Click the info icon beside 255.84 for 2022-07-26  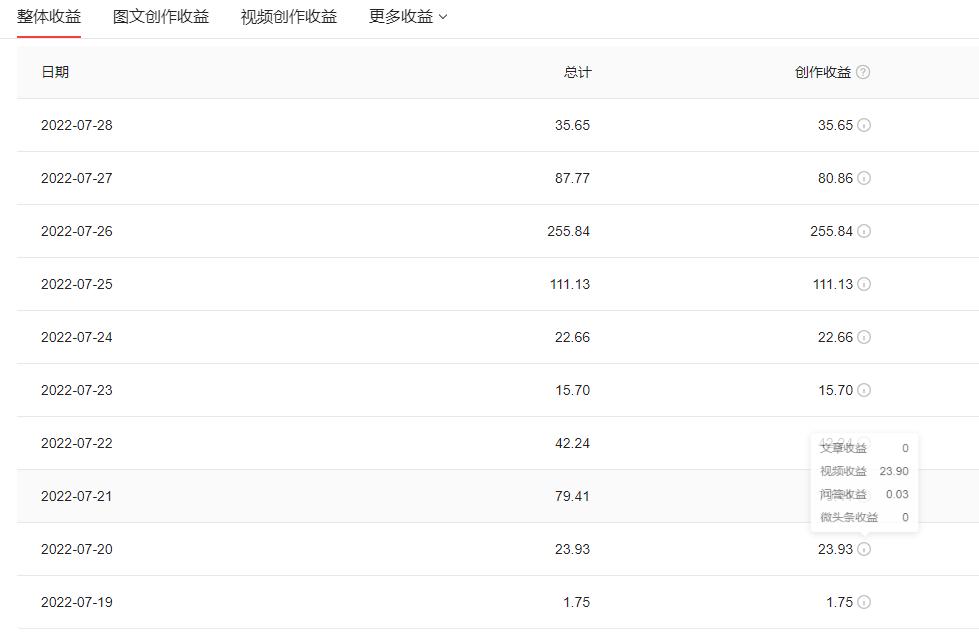click(866, 231)
